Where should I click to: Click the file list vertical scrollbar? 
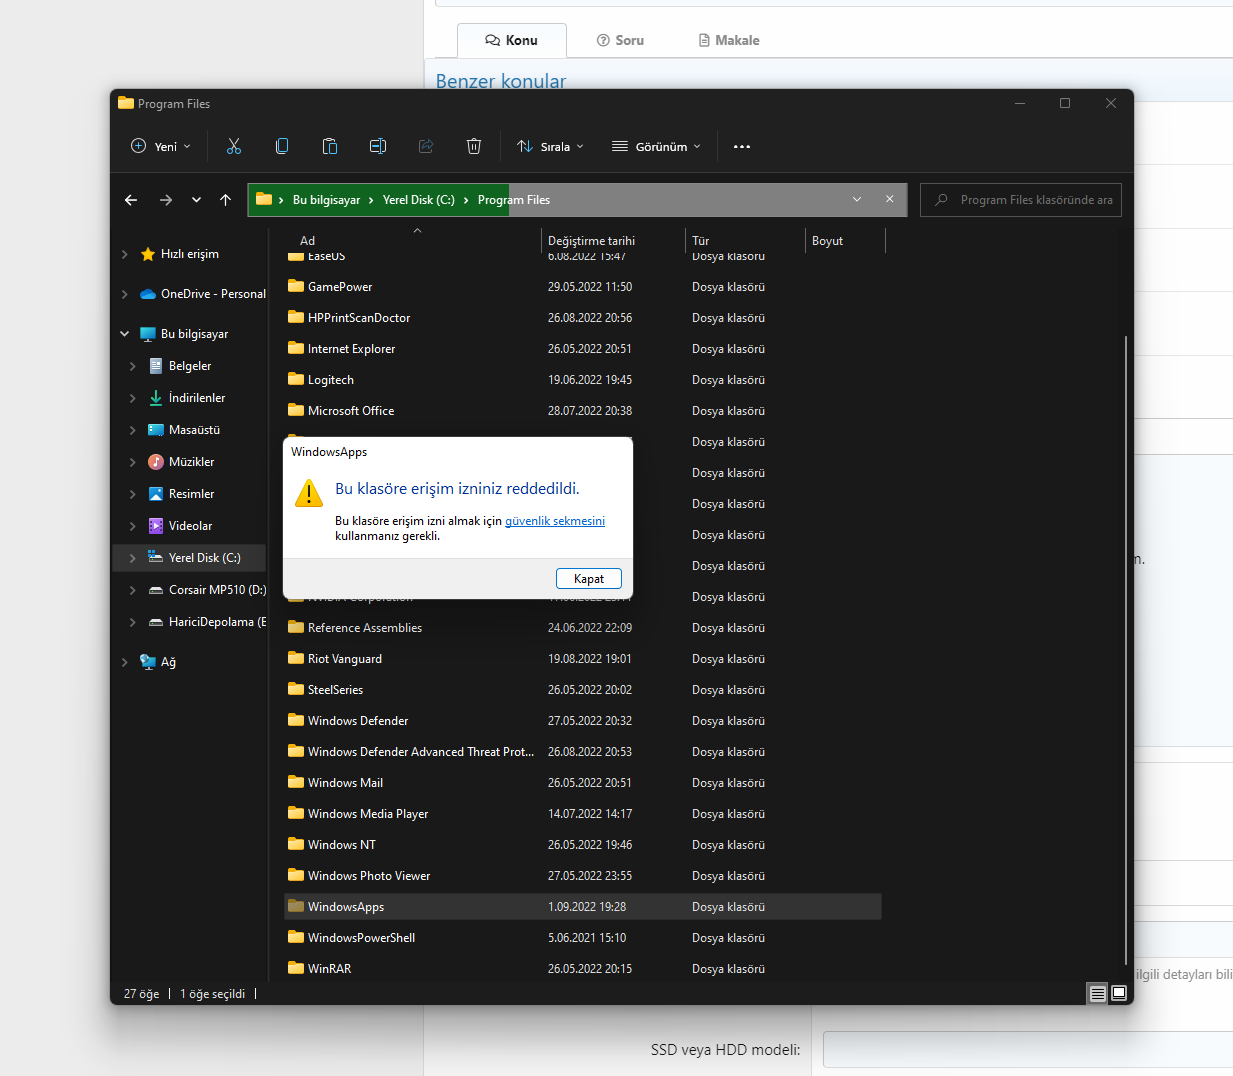point(1126,650)
